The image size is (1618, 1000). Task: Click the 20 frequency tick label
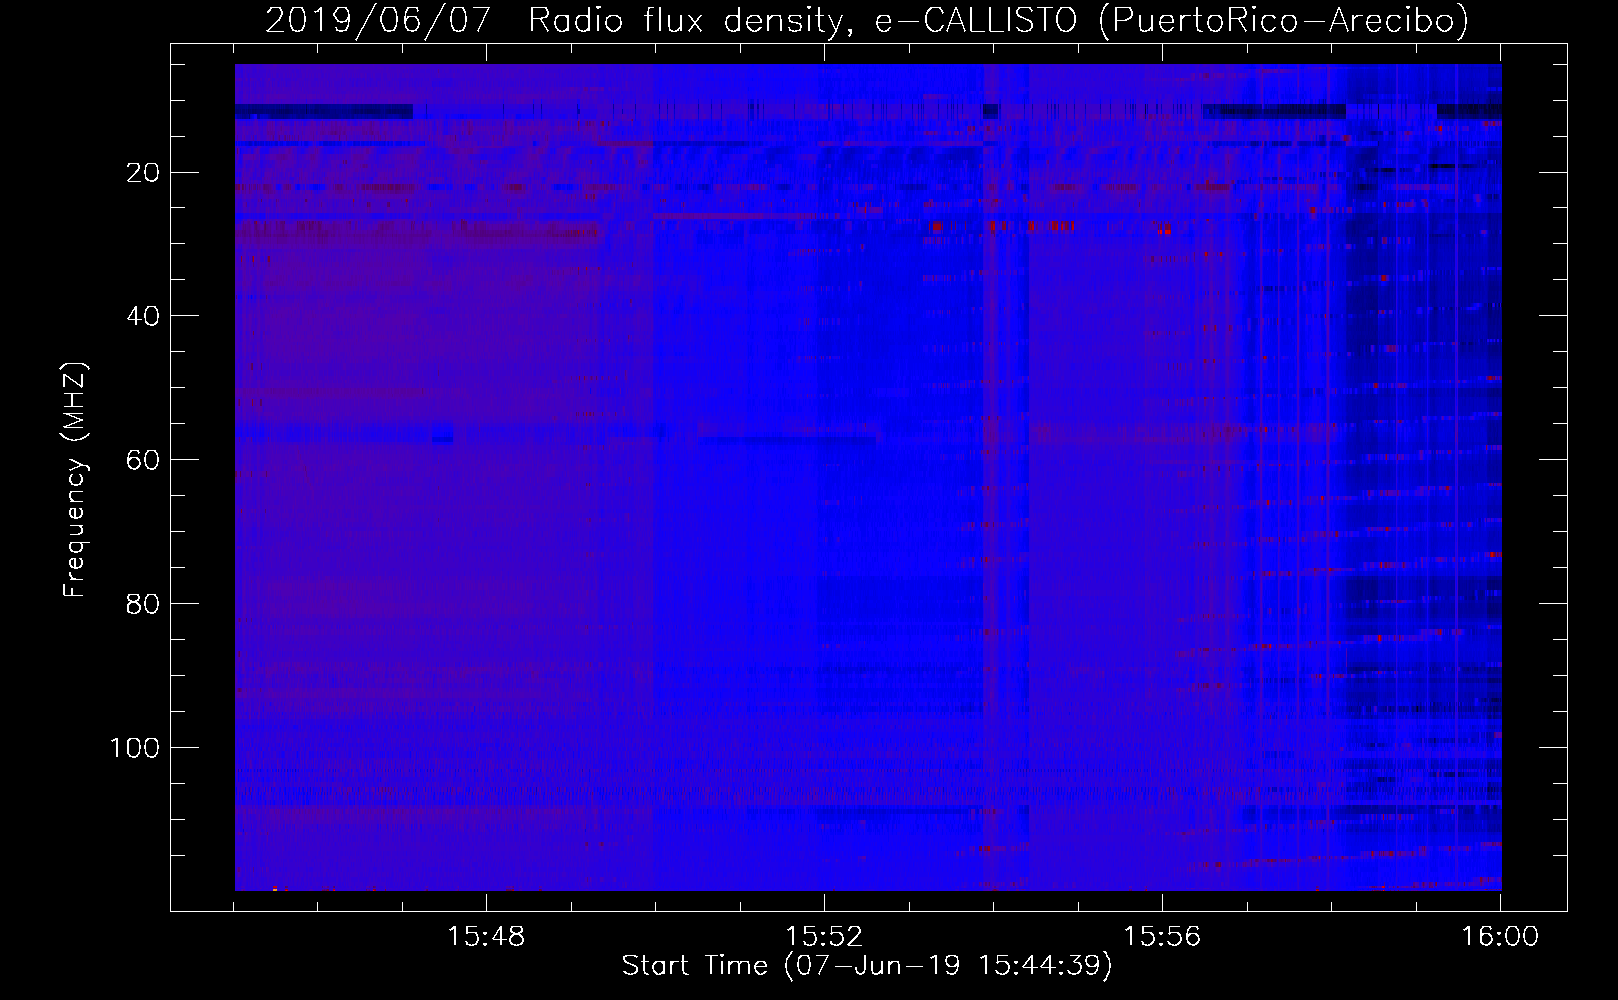[x=143, y=173]
